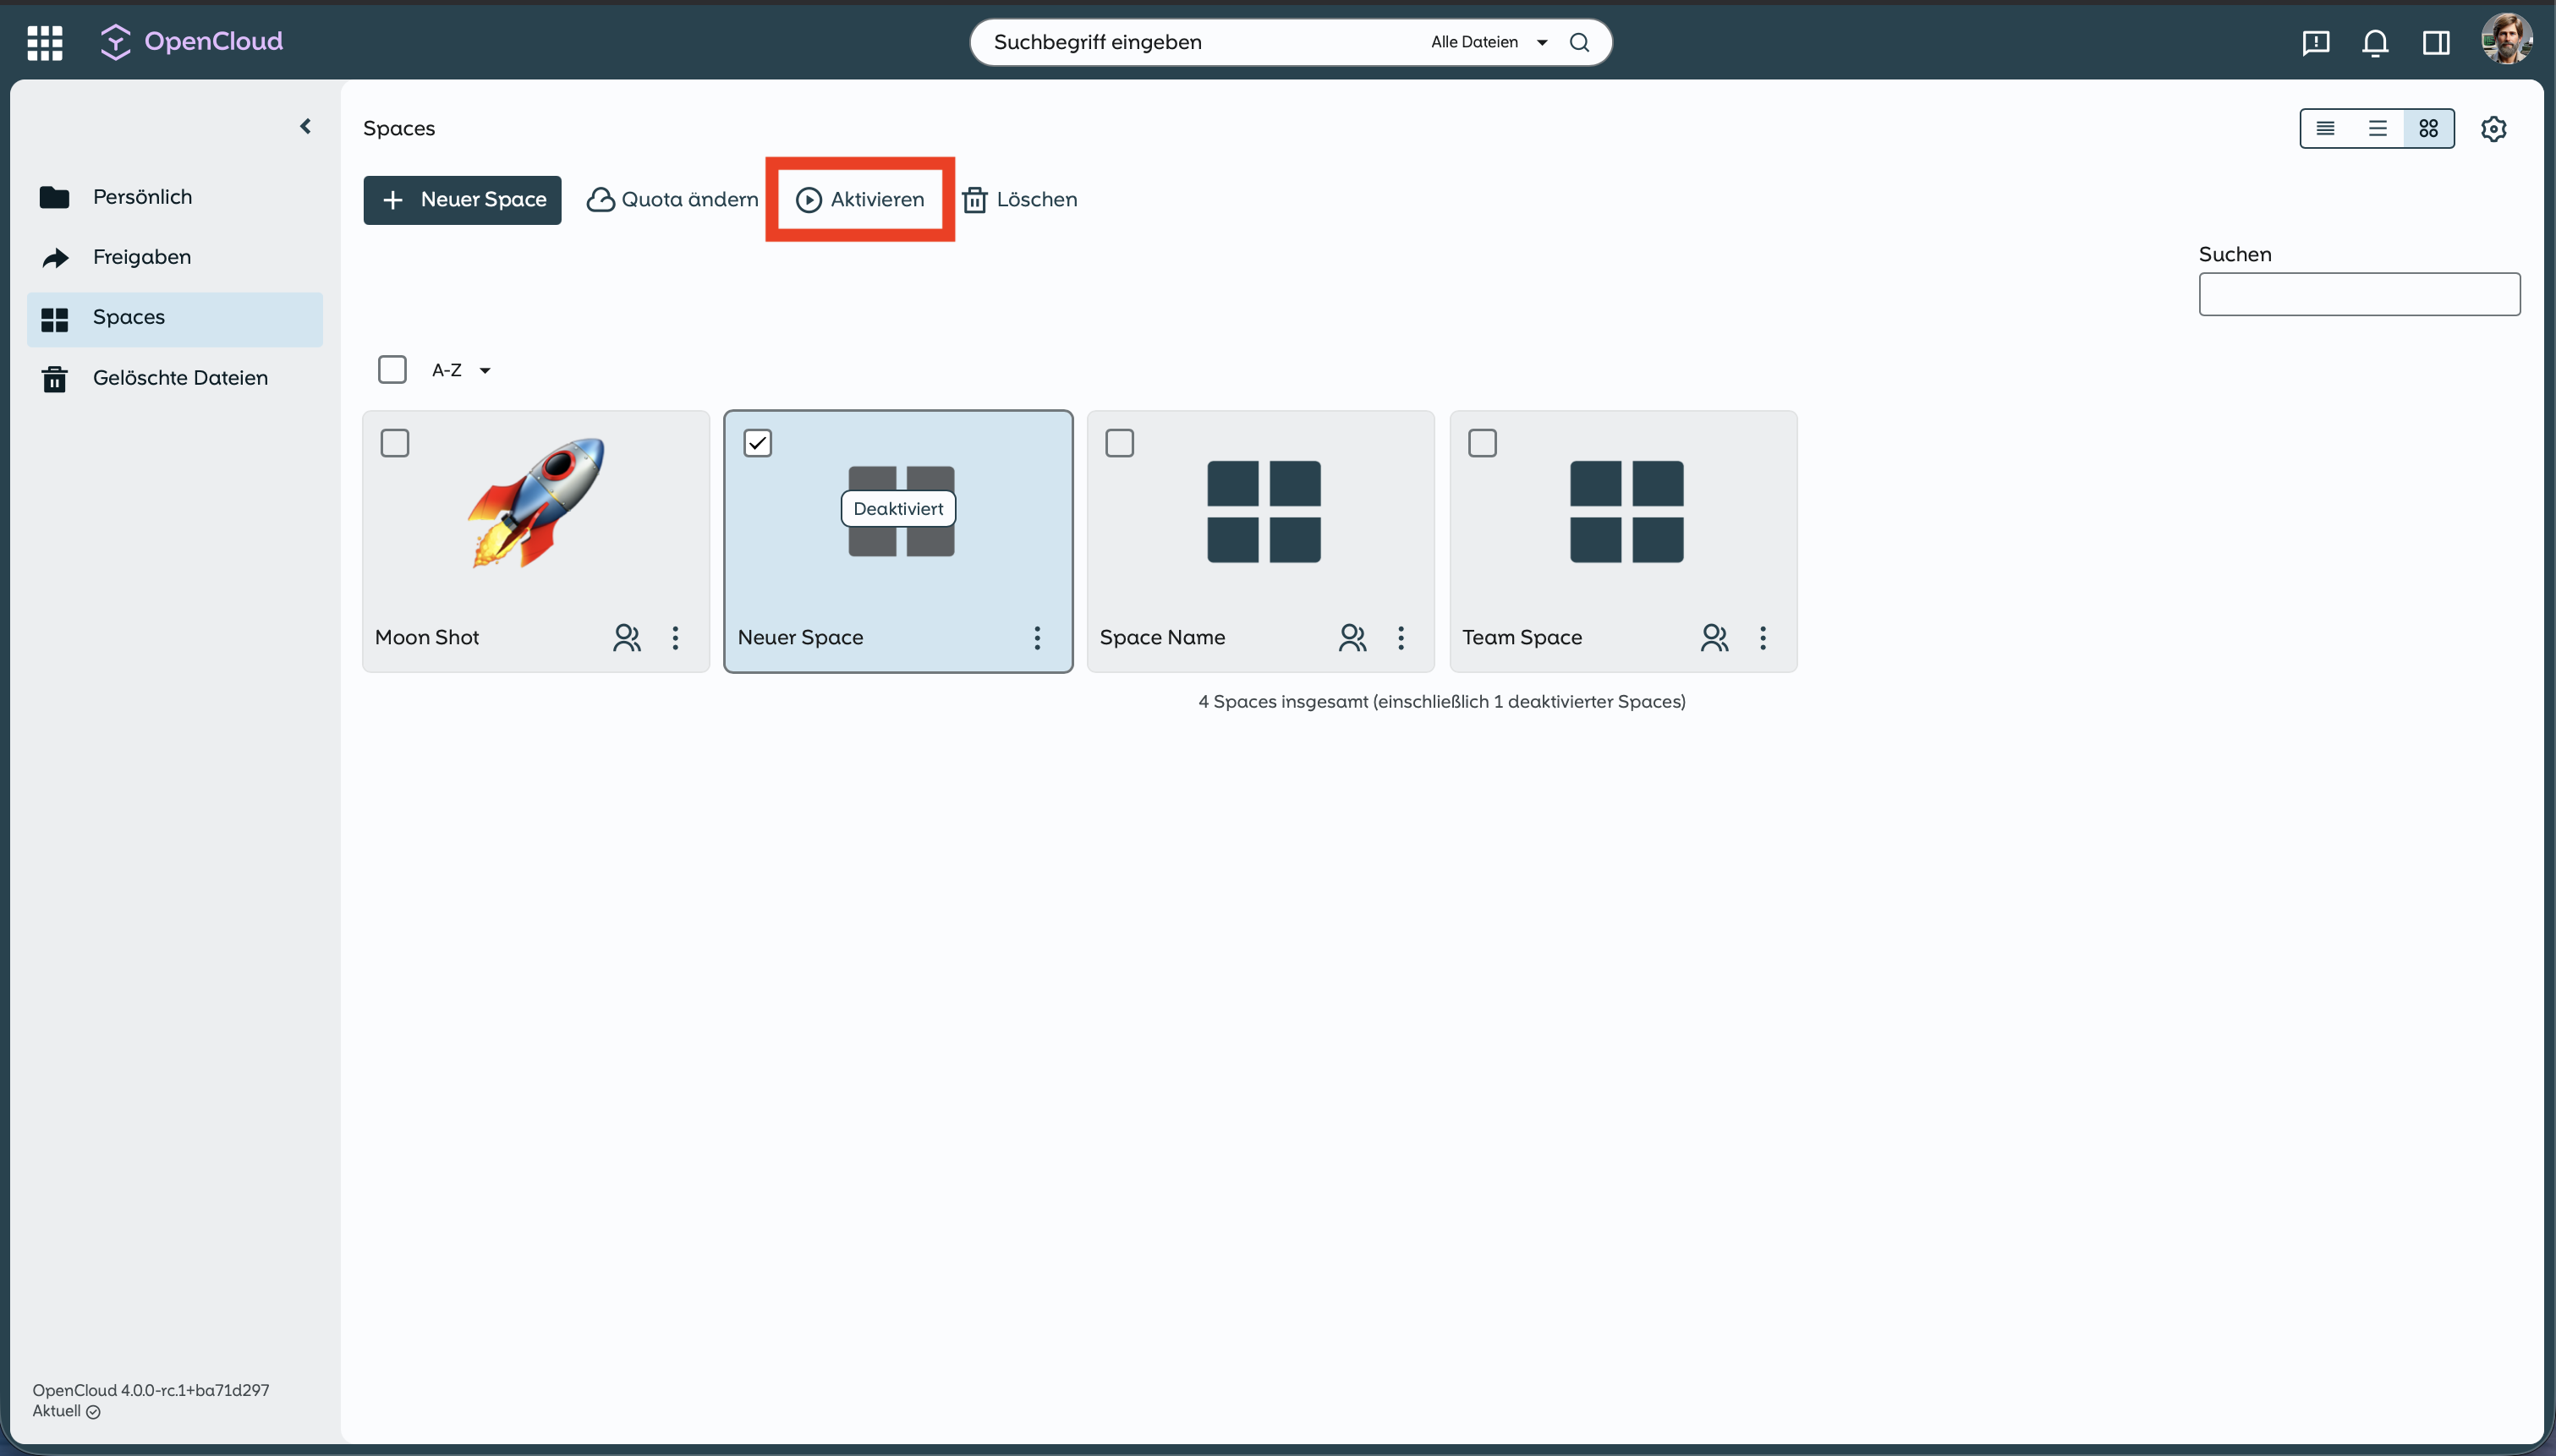Open the feedback speech bubble icon
2556x1456 pixels.
click(x=2315, y=42)
